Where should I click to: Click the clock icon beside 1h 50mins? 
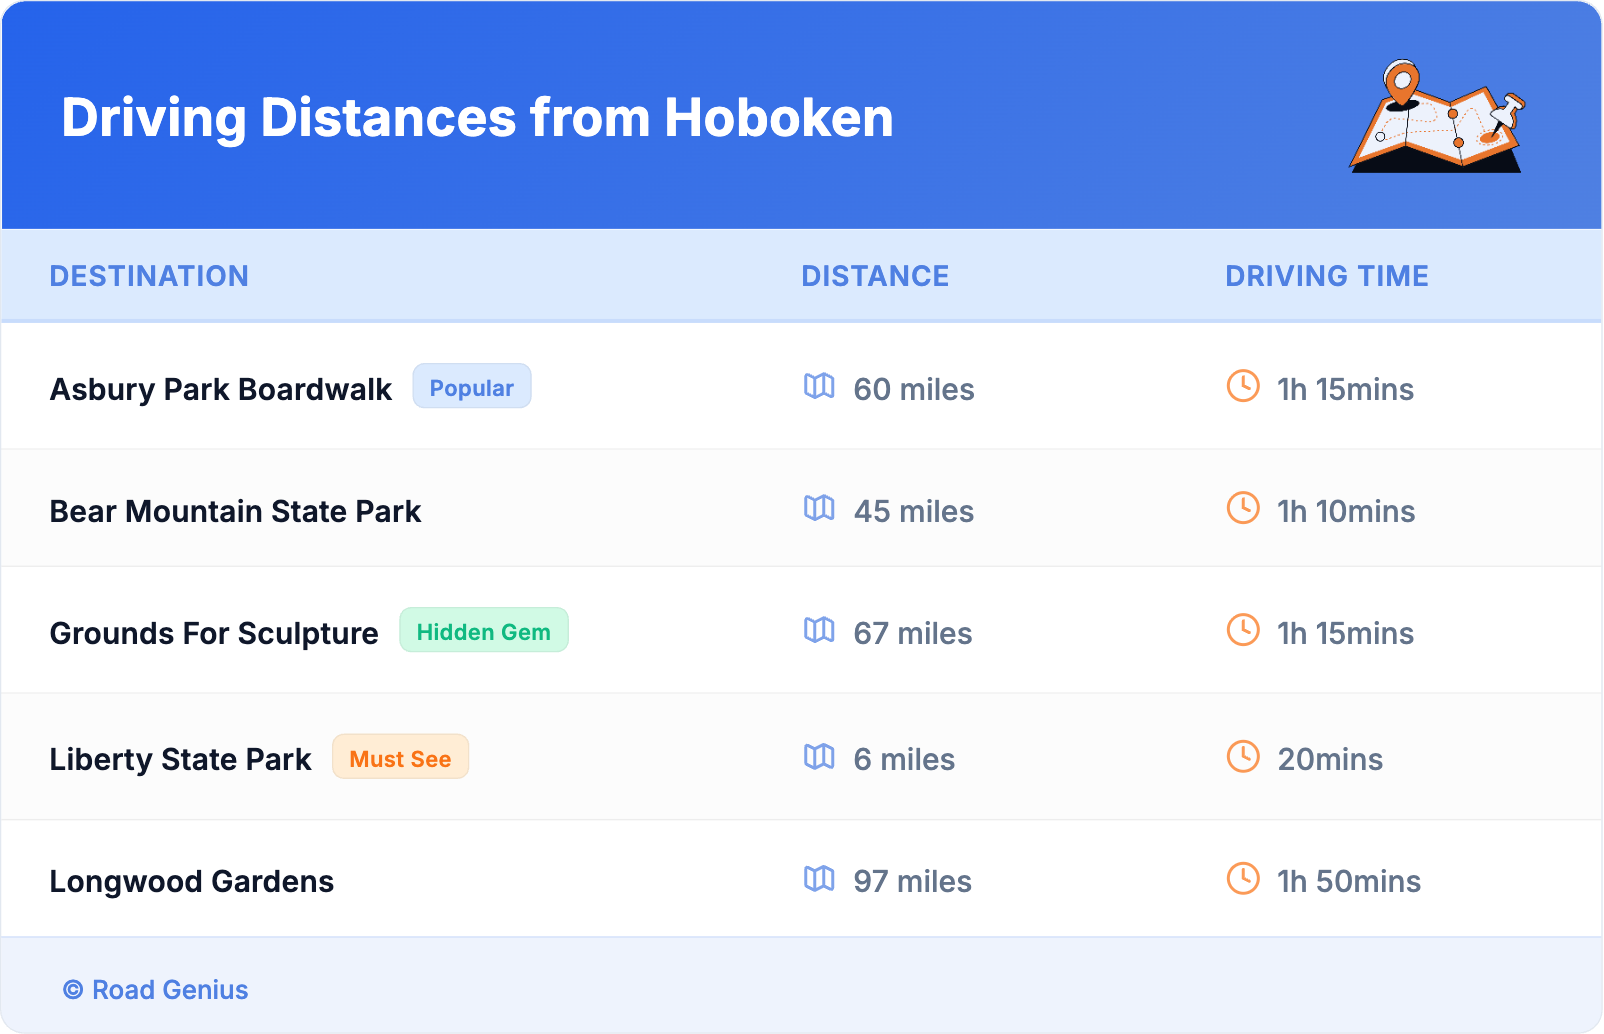coord(1243,878)
